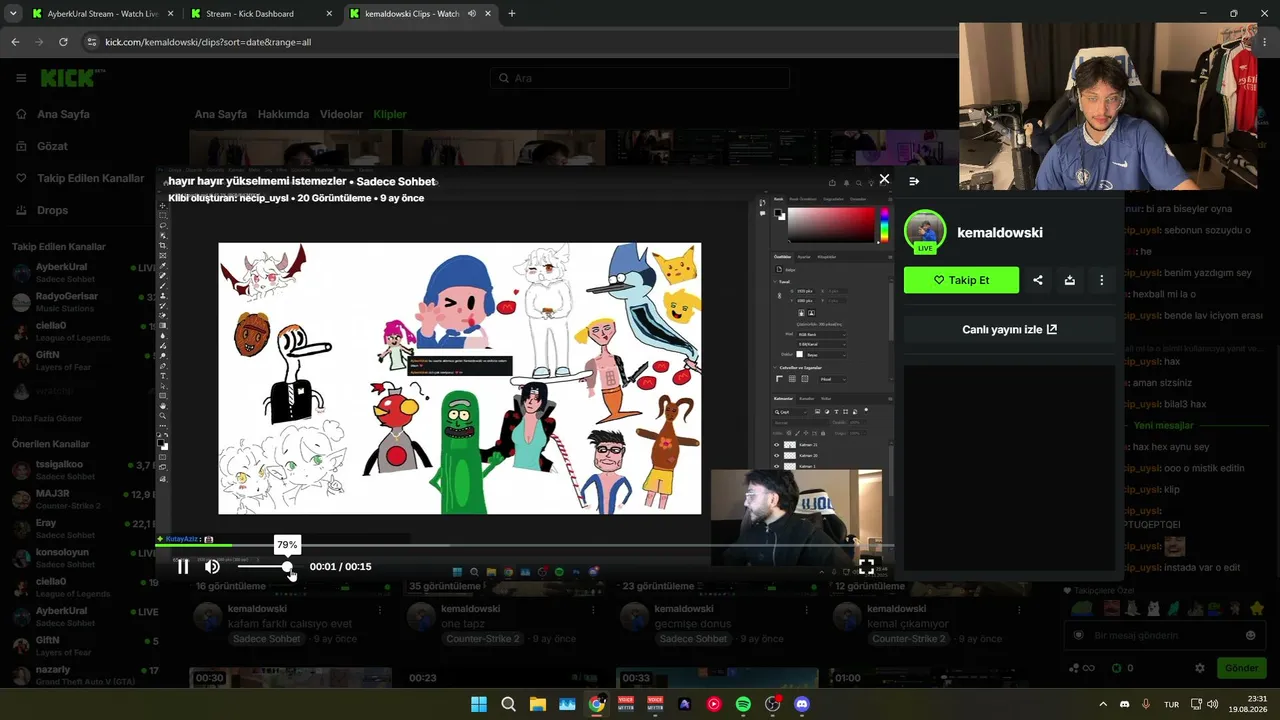This screenshot has width=1280, height=720.
Task: Open the browser tab search dropdown
Action: coord(13,14)
